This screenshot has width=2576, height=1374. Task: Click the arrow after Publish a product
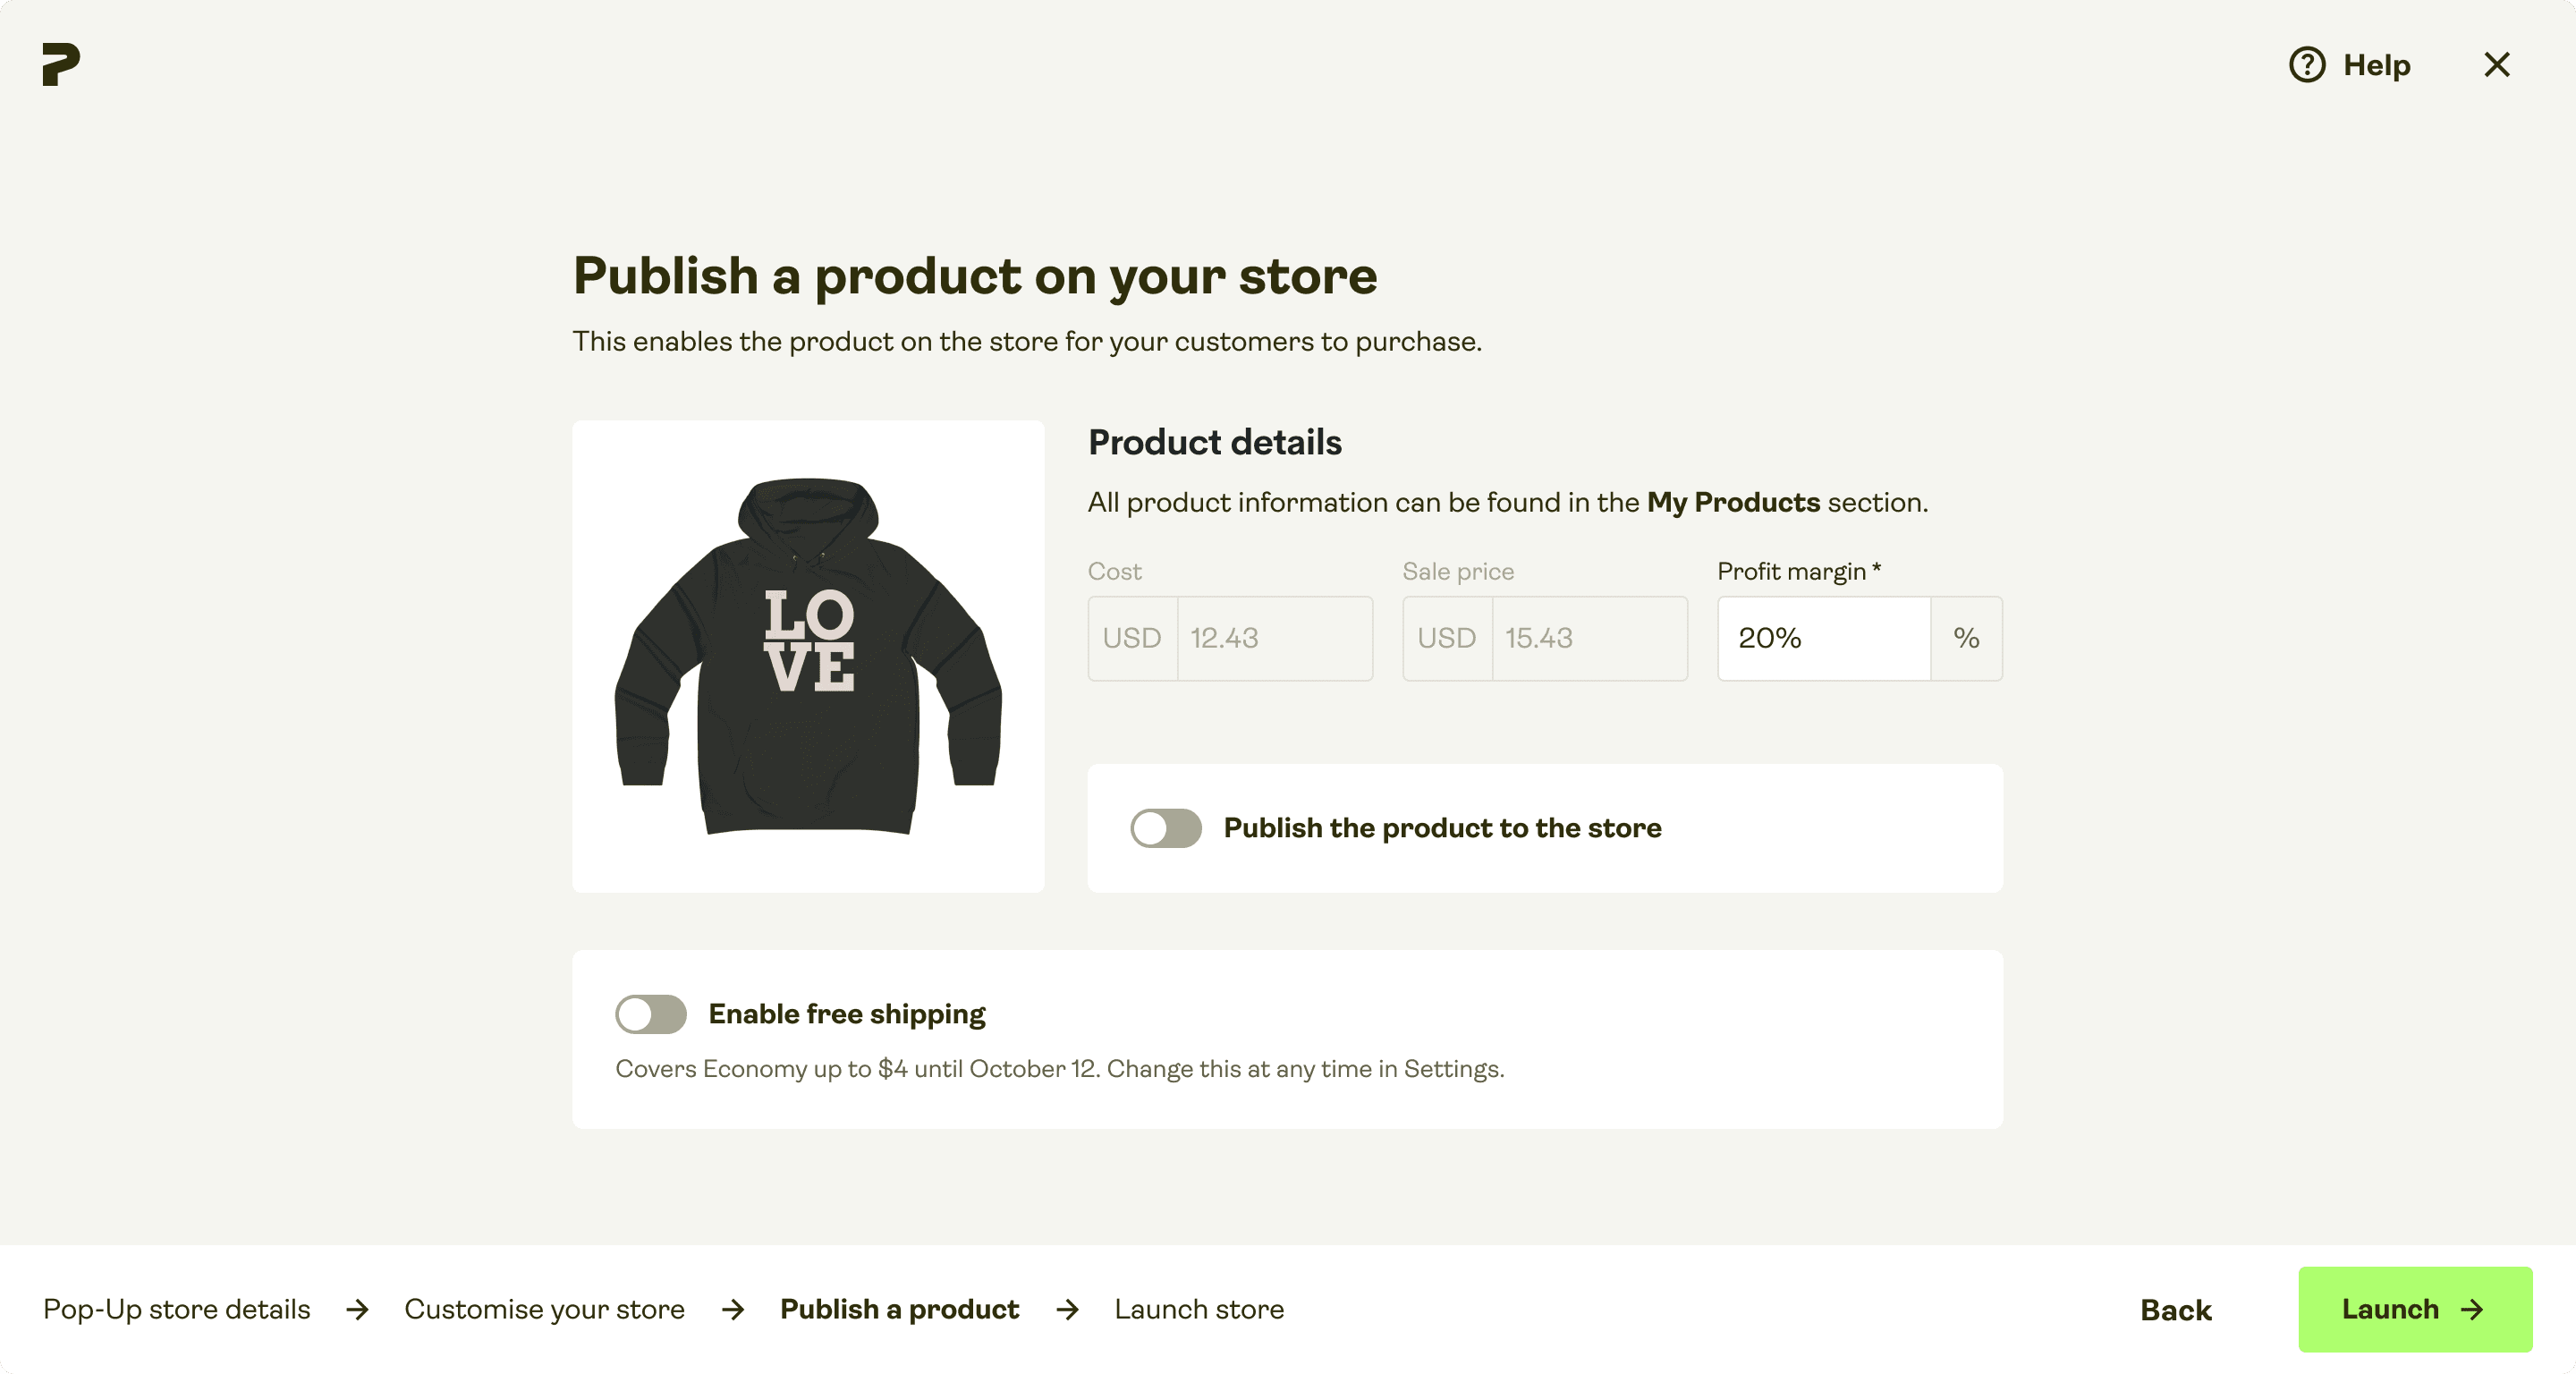[x=1067, y=1309]
